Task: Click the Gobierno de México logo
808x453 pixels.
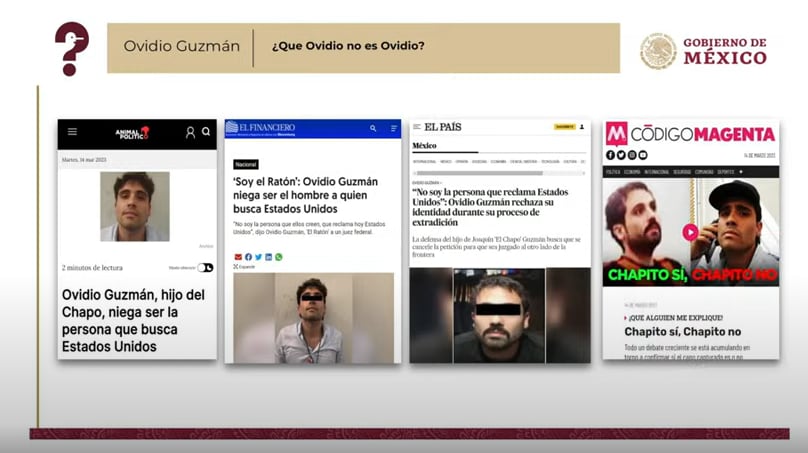Action: tap(704, 50)
